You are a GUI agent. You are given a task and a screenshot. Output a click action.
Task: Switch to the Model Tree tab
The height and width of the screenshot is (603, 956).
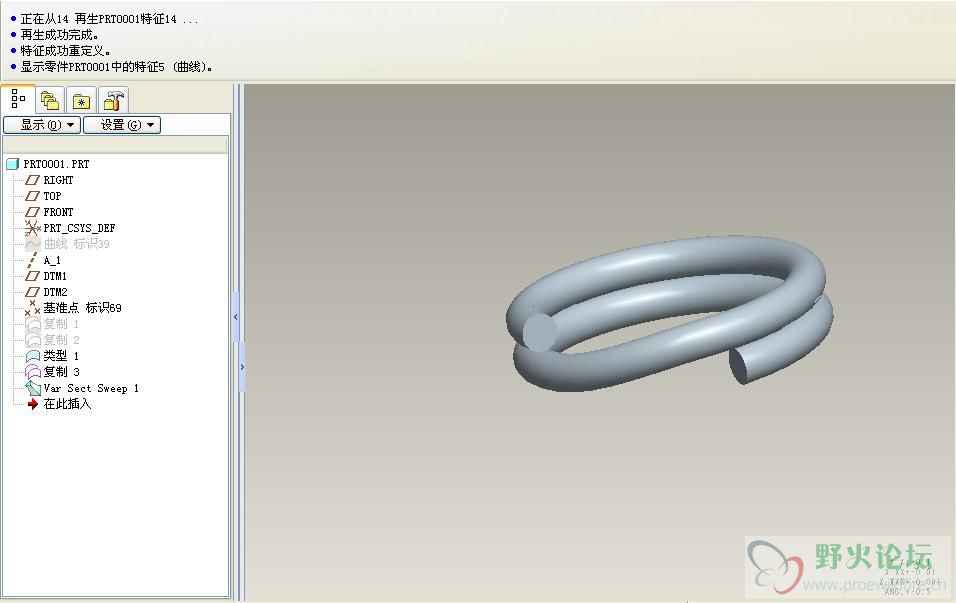pyautogui.click(x=18, y=99)
